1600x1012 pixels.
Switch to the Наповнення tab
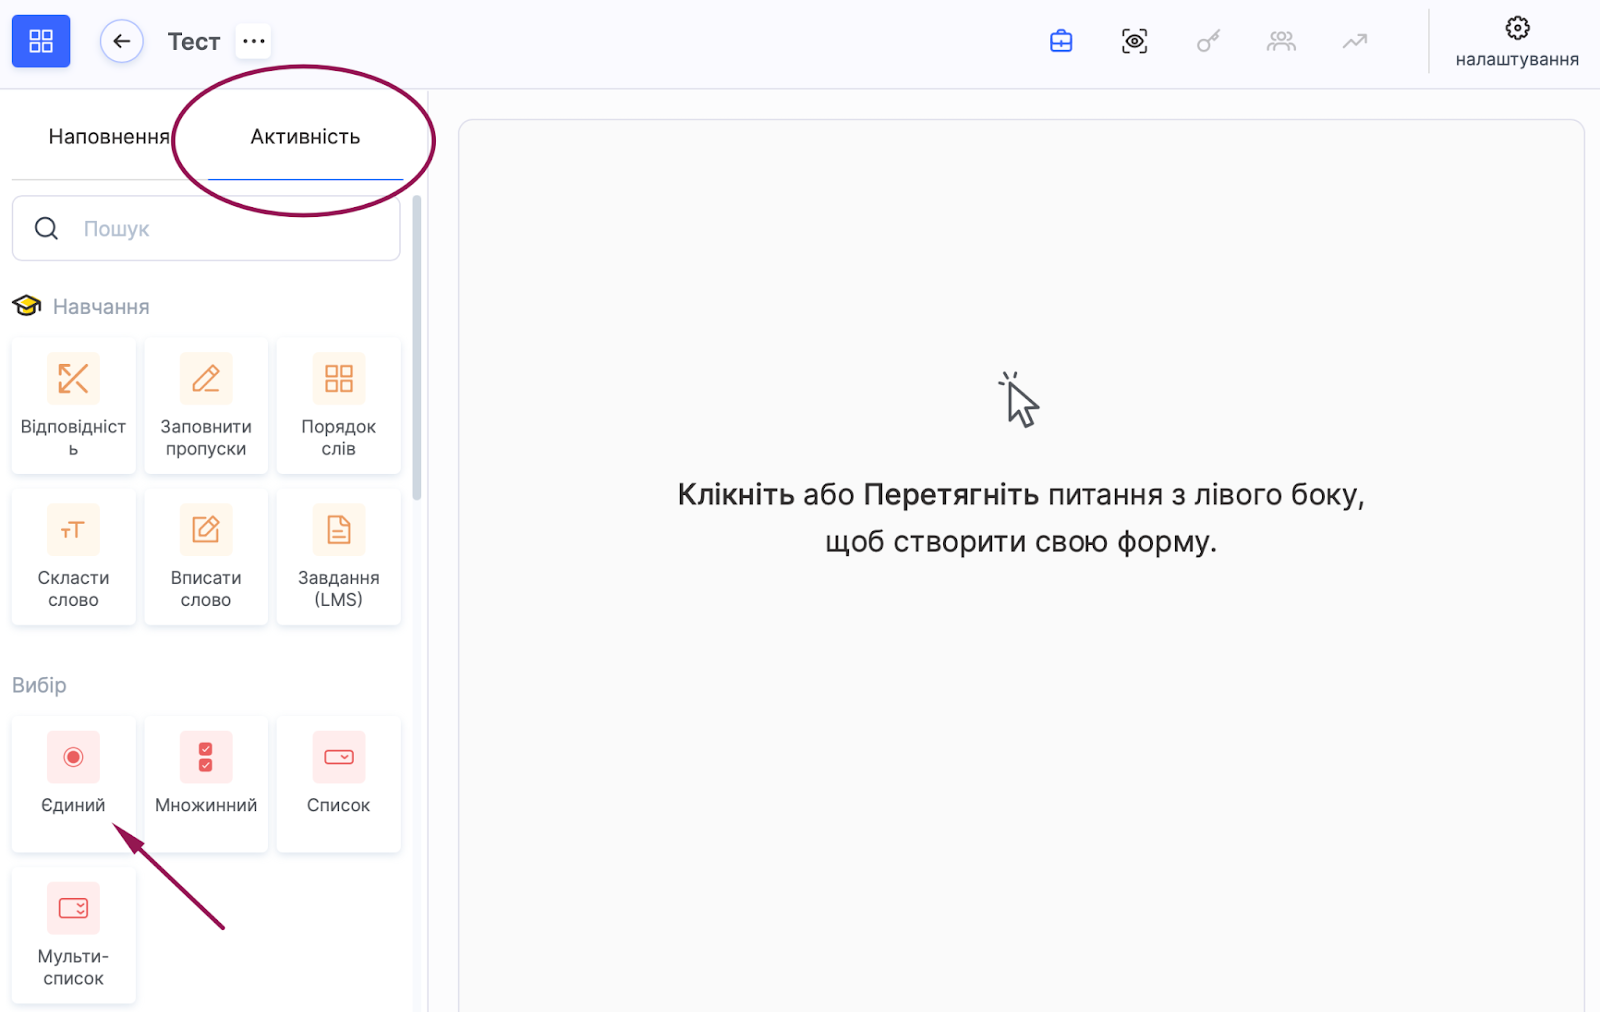click(x=108, y=137)
